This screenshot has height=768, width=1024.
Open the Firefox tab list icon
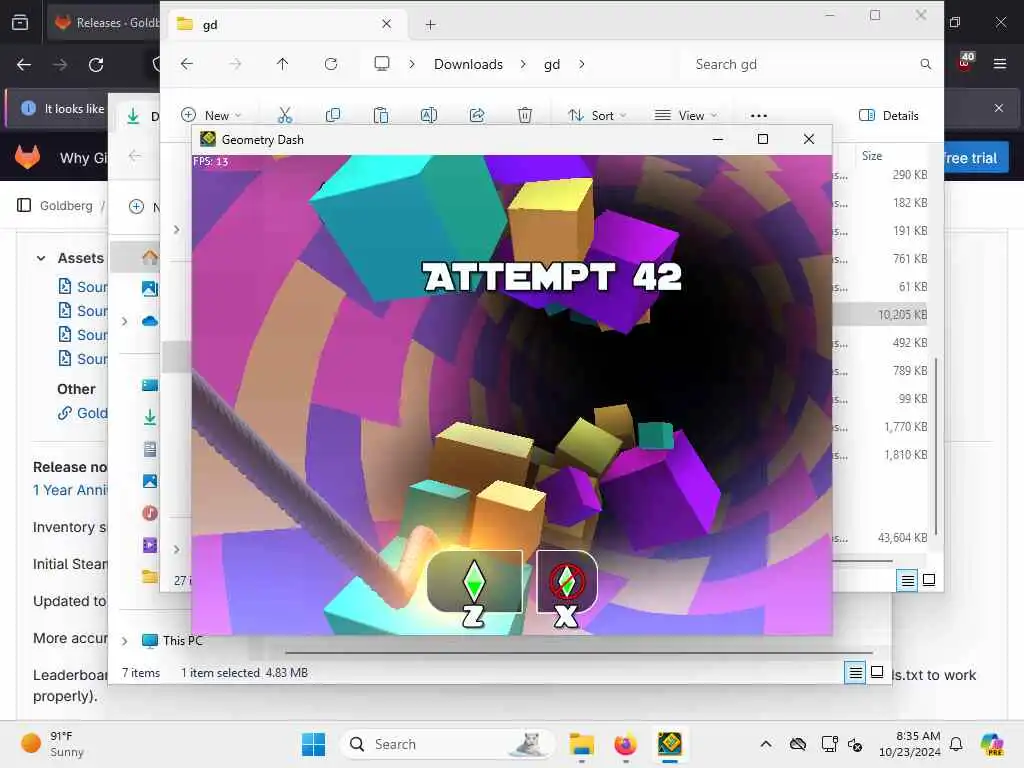pyautogui.click(x=20, y=23)
